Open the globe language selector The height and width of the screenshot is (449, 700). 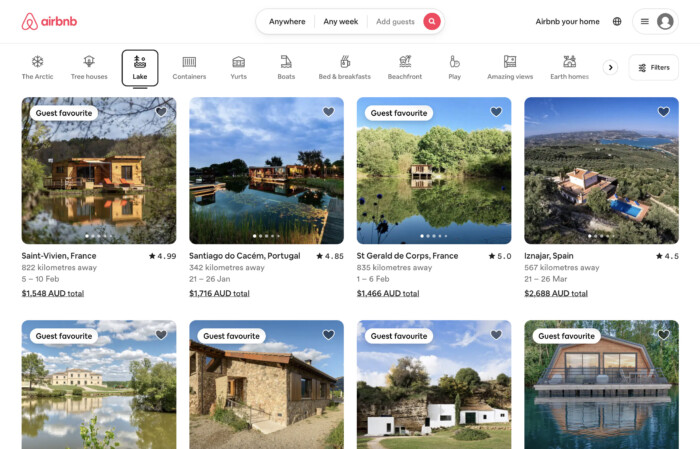[616, 21]
